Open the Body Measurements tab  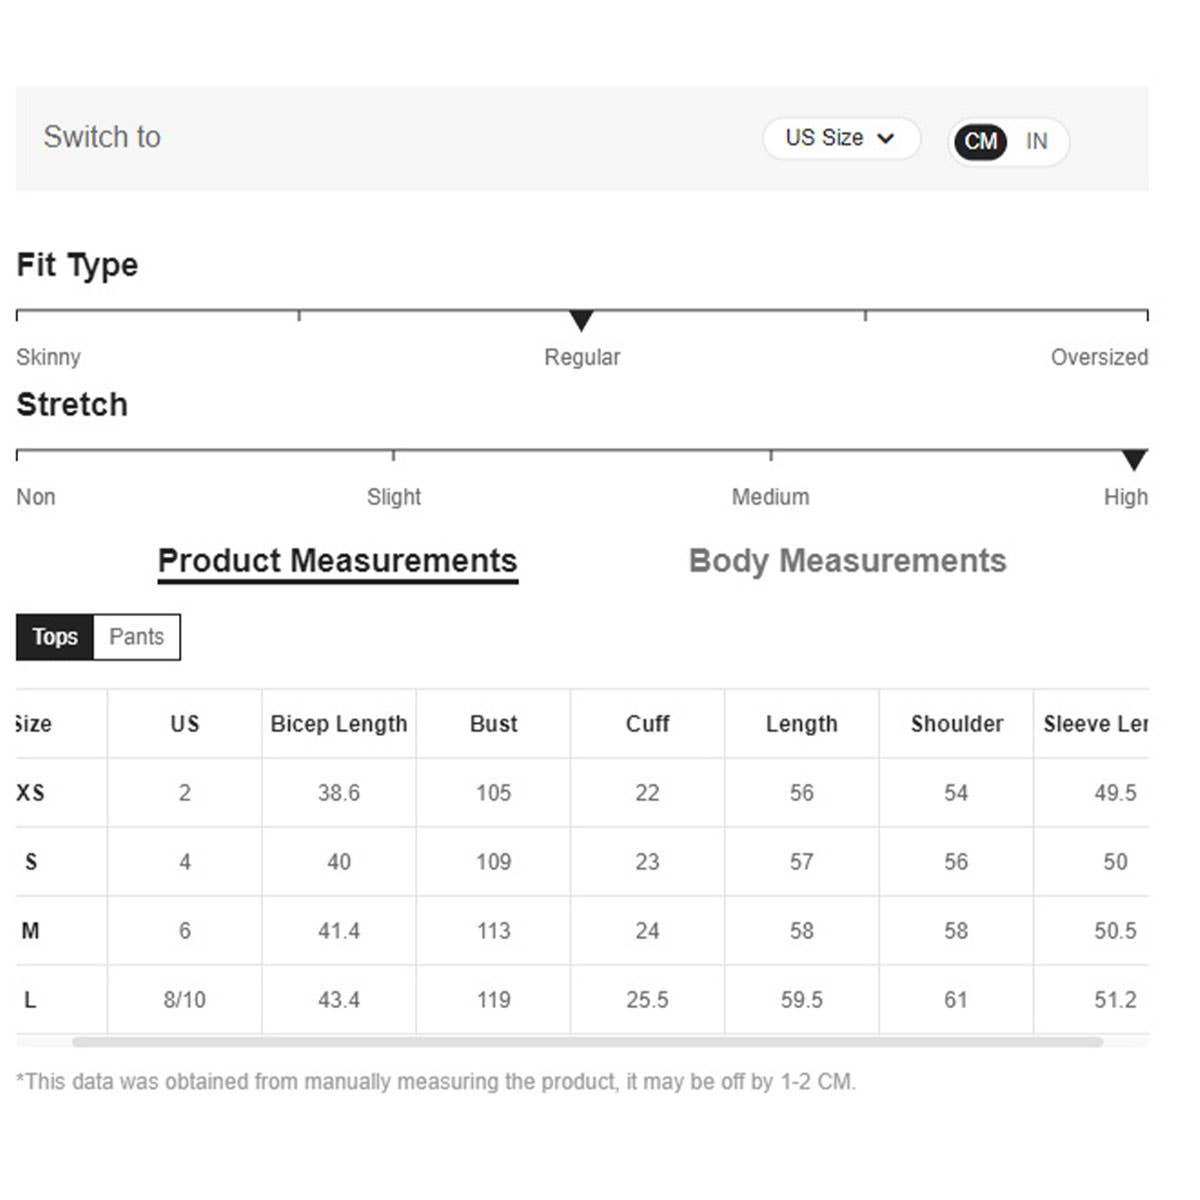(x=847, y=561)
